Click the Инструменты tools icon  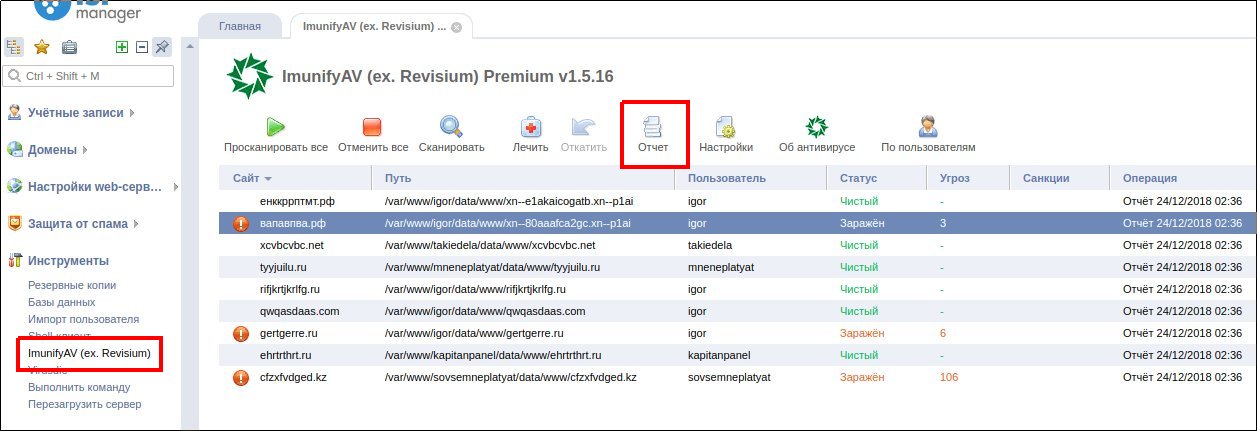click(x=15, y=260)
